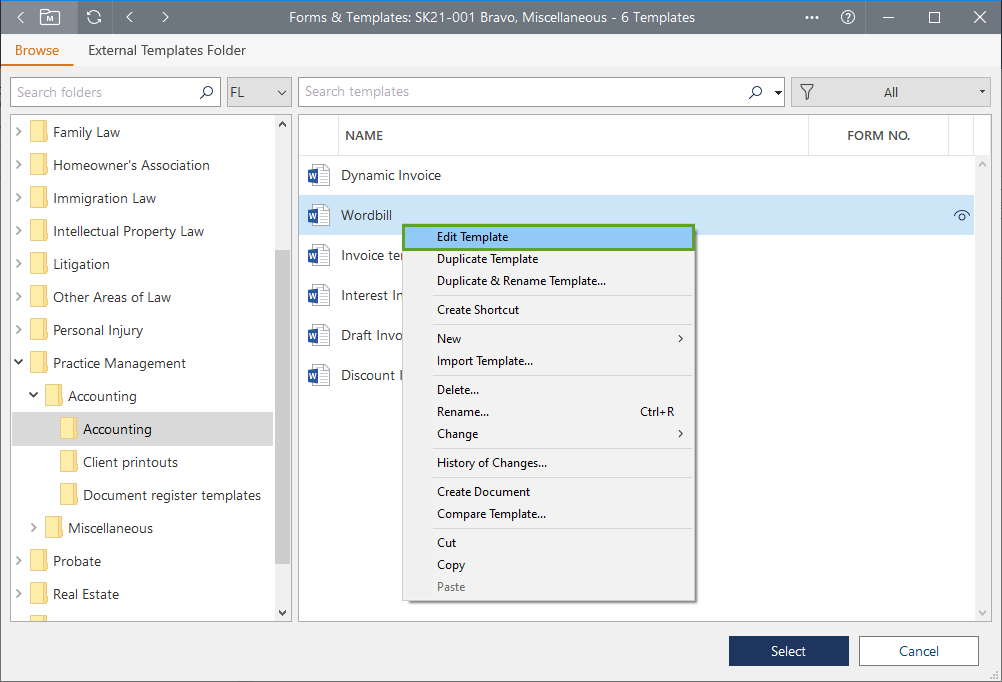Click the forward navigation arrow
1002x682 pixels.
(x=165, y=17)
